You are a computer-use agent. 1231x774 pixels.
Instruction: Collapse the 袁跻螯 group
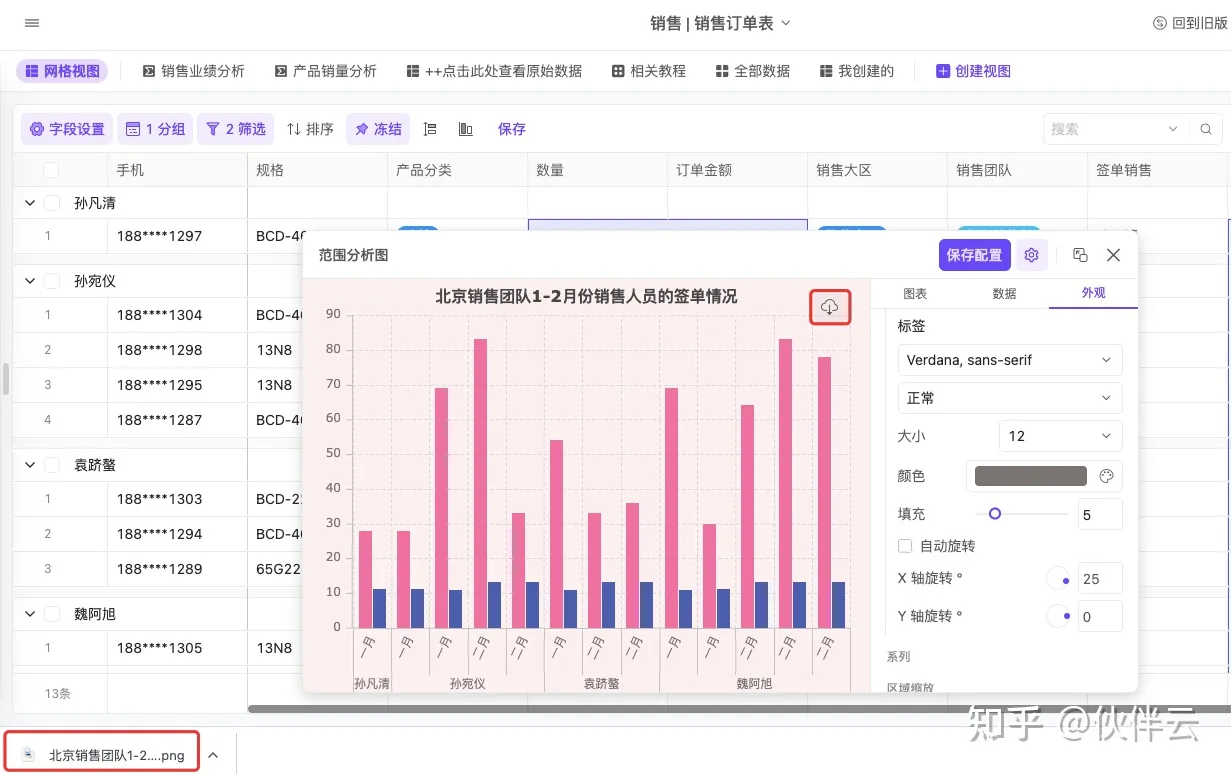[x=30, y=465]
